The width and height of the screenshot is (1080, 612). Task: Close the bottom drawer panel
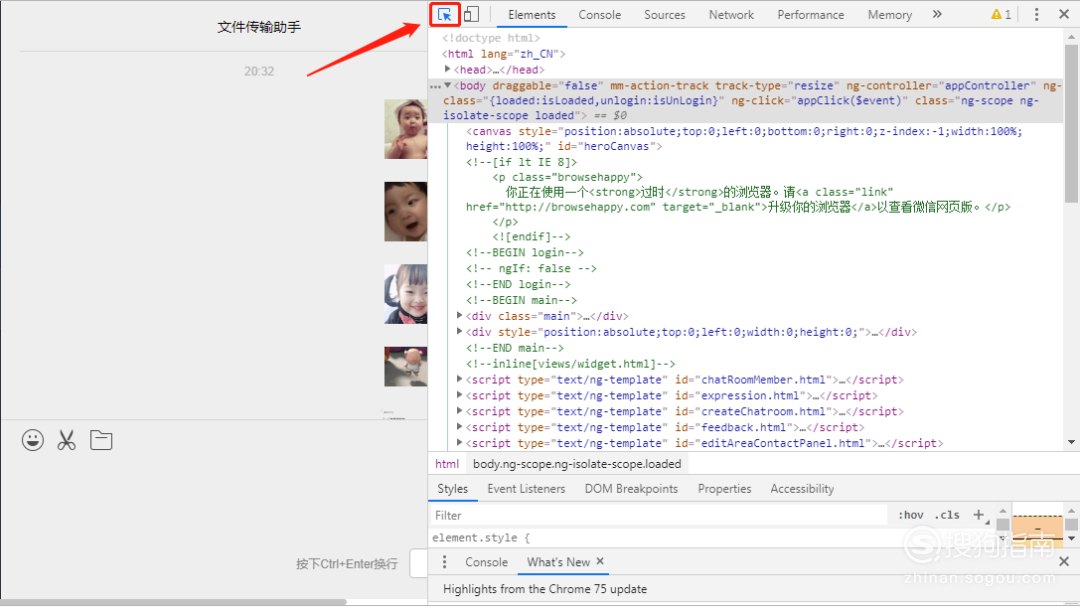(x=1063, y=561)
